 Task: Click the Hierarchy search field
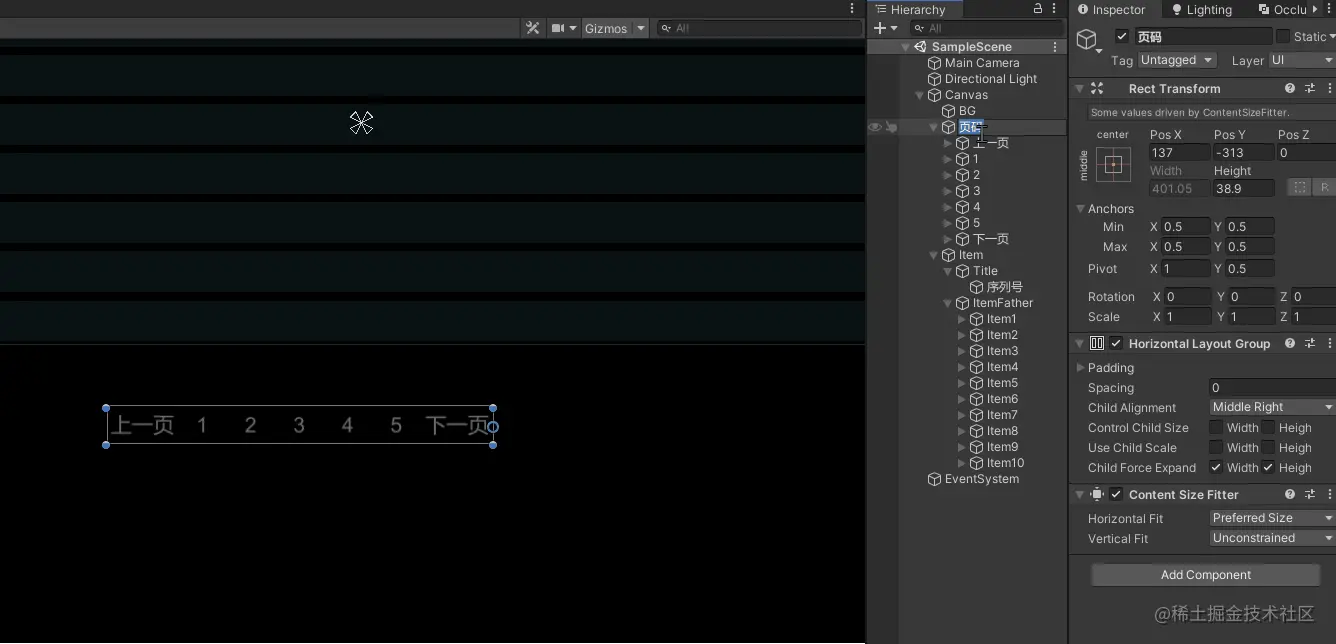[987, 28]
